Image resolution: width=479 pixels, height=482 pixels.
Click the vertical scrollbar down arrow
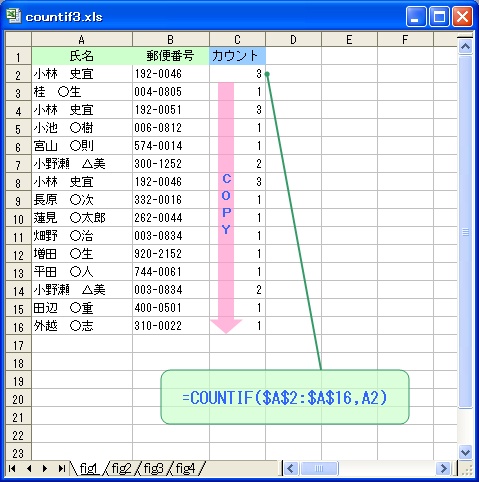(x=465, y=452)
